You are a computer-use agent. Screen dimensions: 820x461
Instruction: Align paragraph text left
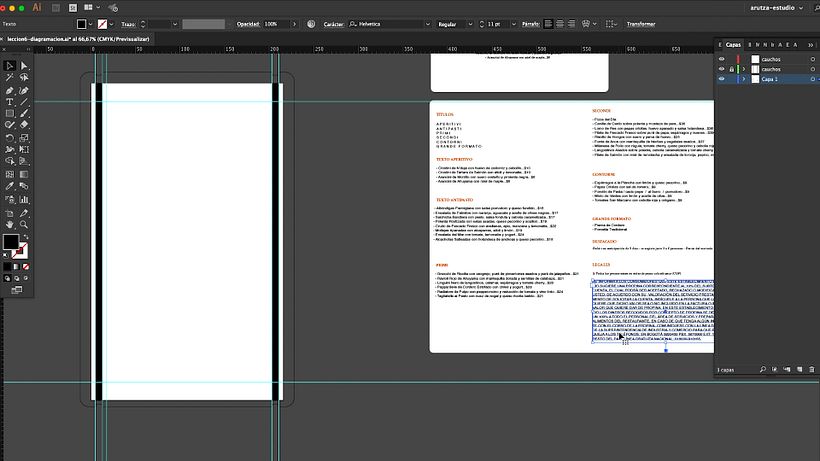point(548,24)
